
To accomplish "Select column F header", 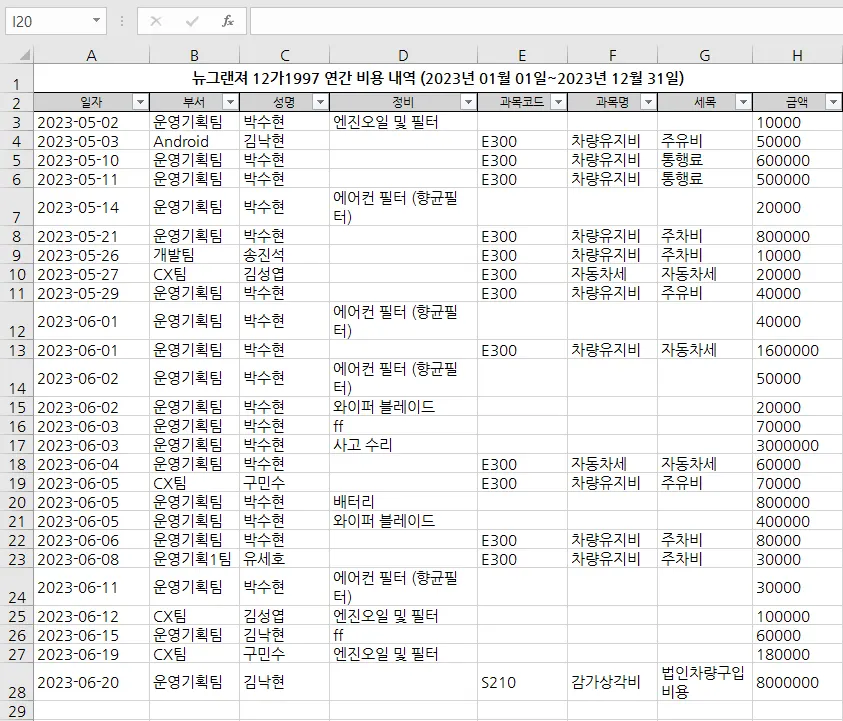I will [612, 55].
